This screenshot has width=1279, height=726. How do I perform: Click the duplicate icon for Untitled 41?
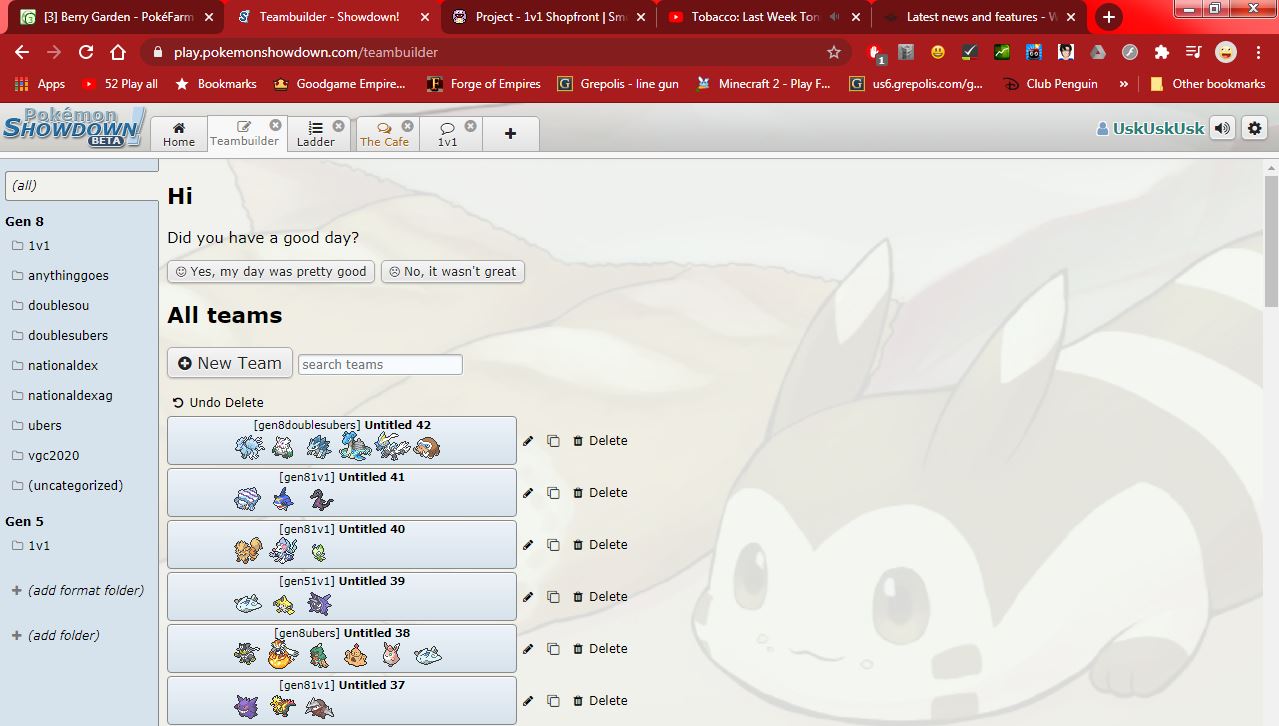553,493
